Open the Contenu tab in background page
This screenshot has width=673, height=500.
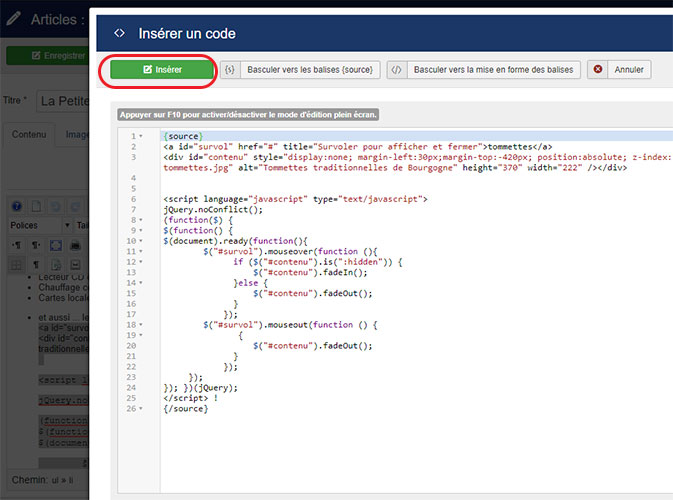(29, 134)
